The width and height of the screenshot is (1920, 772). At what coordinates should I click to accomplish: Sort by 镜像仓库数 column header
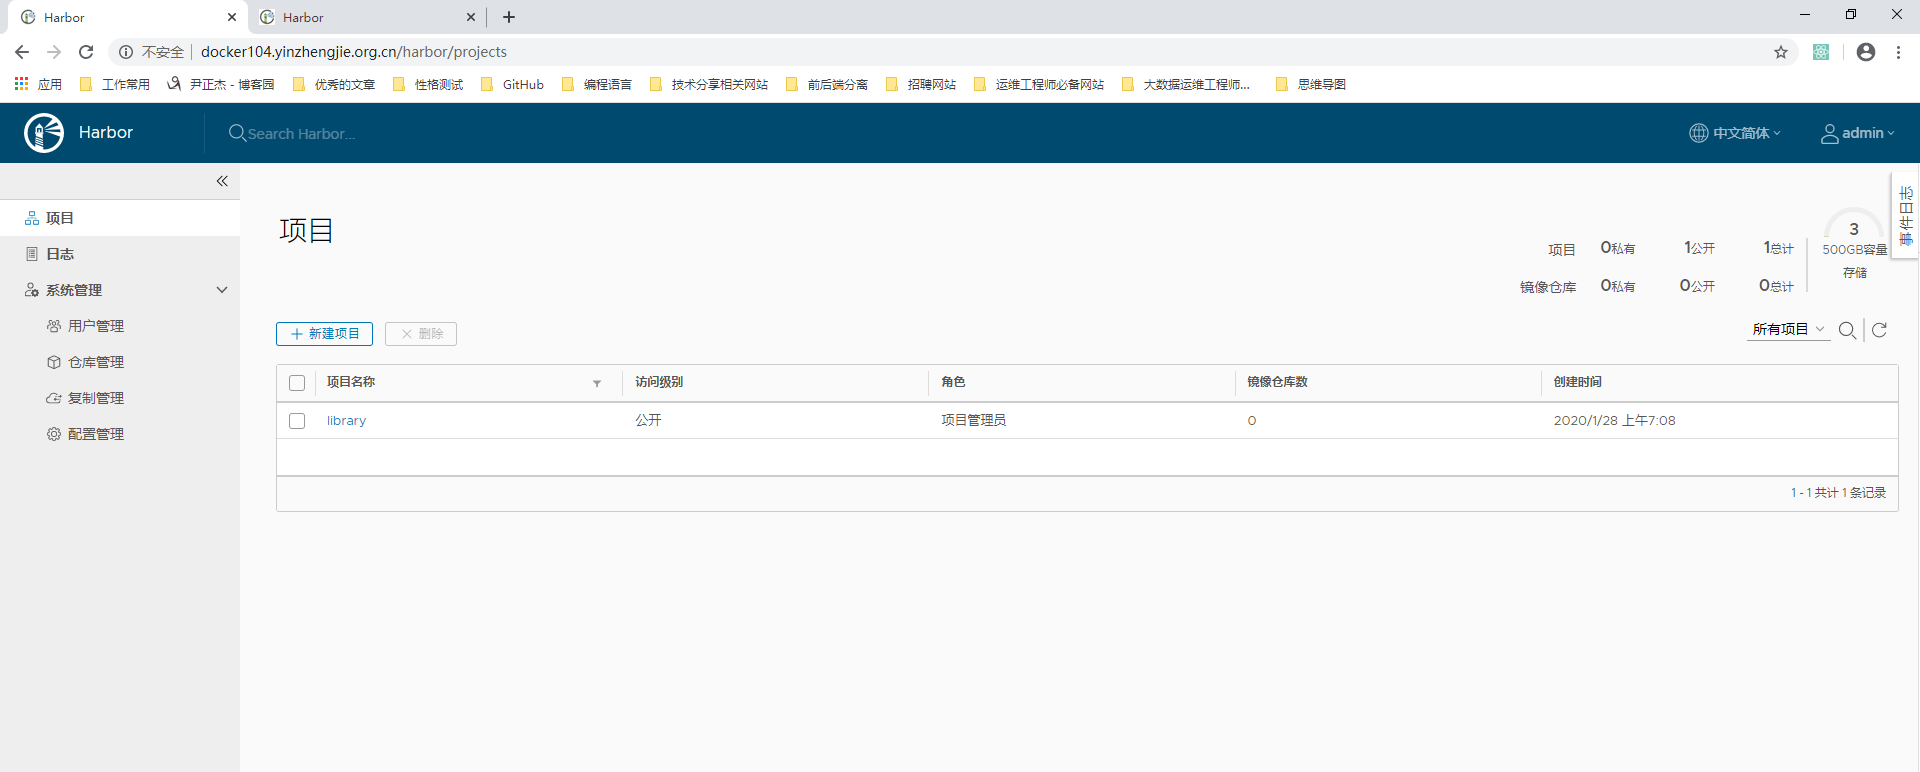point(1277,382)
